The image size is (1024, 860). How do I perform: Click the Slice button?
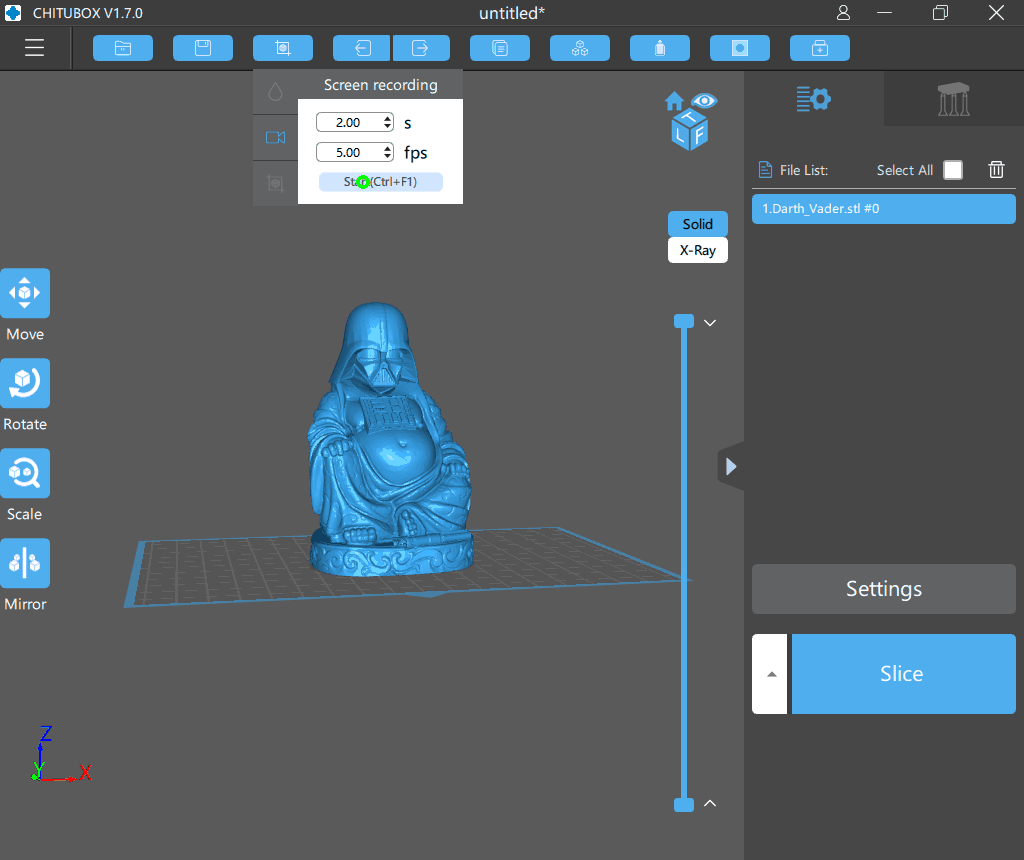[903, 674]
